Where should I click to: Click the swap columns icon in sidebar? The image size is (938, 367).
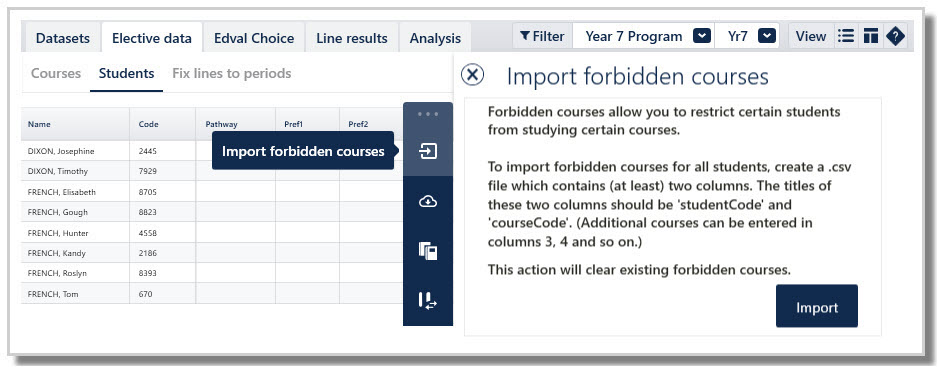pyautogui.click(x=428, y=301)
